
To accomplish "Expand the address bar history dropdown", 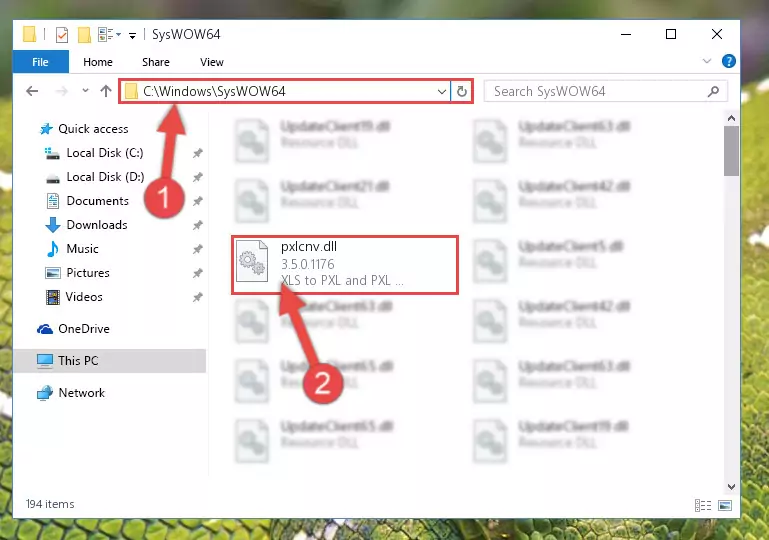I will (x=441, y=91).
